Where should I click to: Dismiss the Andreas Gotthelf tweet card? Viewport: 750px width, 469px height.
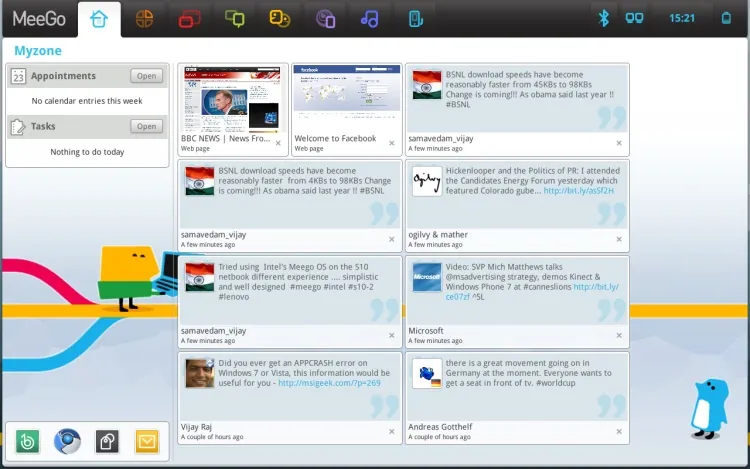619,431
